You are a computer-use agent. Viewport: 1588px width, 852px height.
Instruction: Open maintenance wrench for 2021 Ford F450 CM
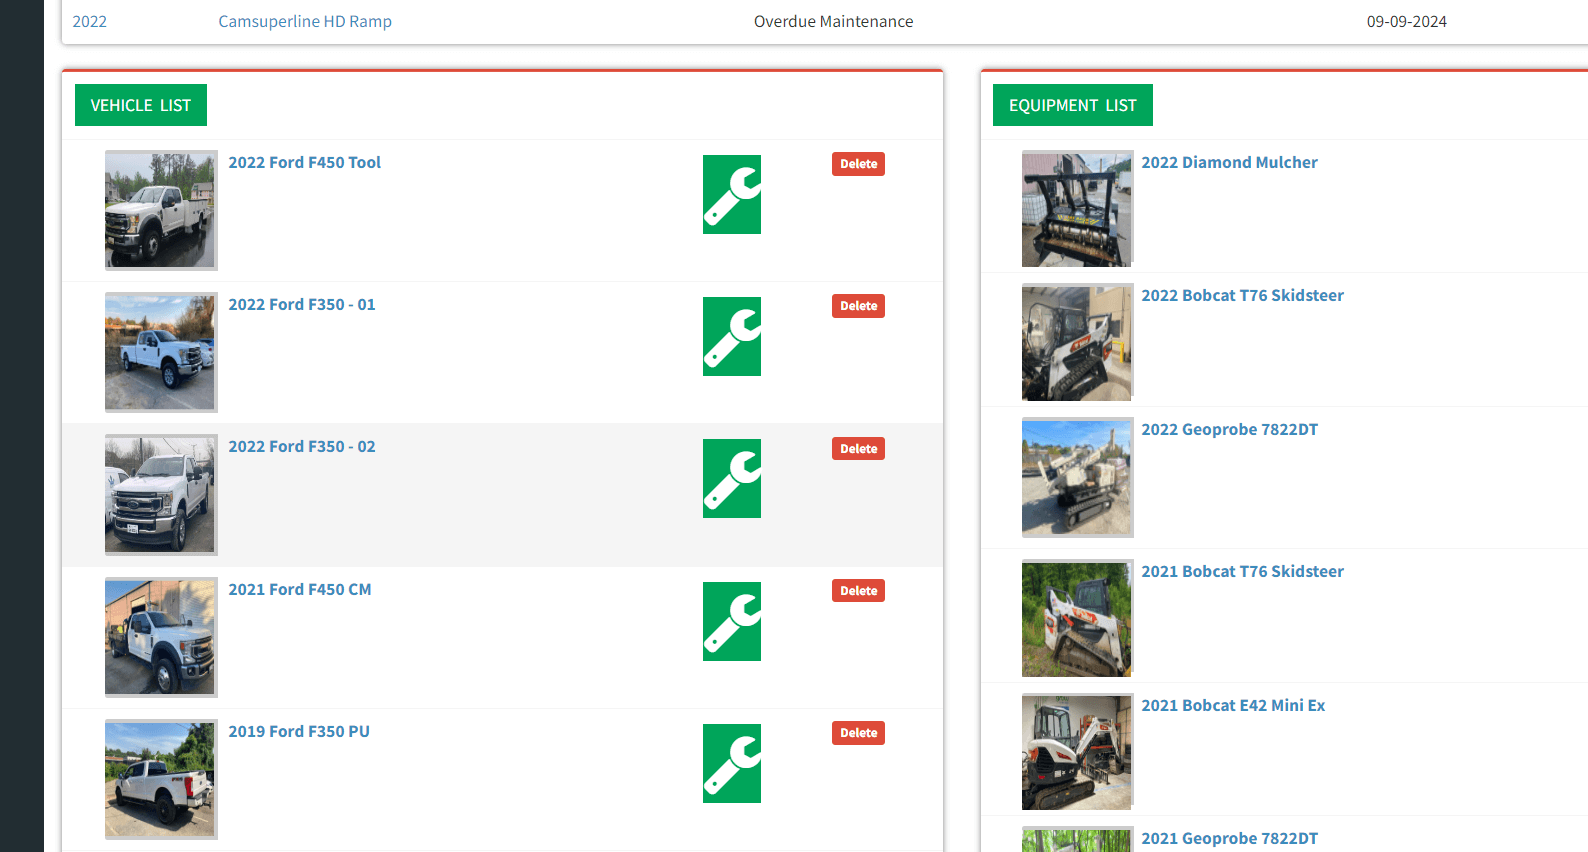[731, 621]
